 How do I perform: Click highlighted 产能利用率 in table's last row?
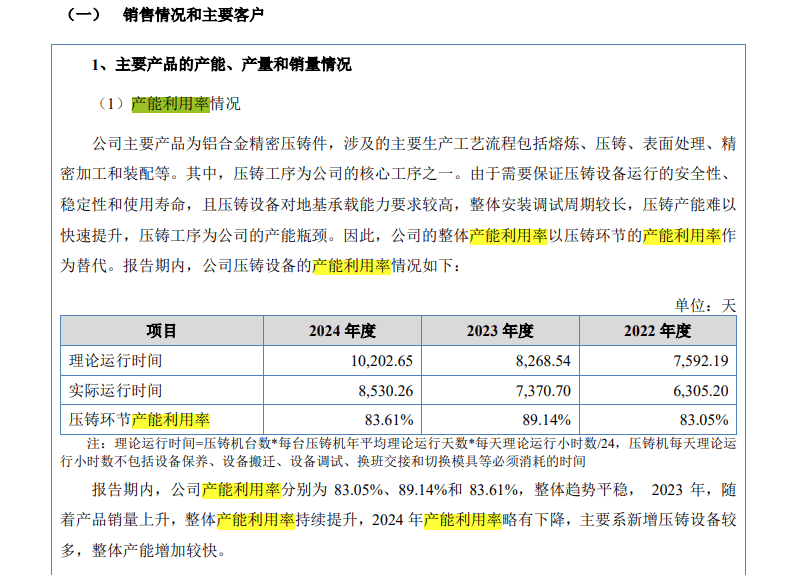pyautogui.click(x=171, y=419)
